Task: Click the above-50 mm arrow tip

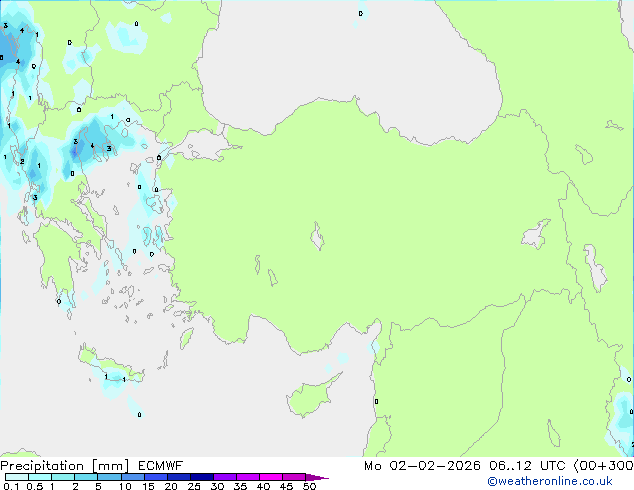Action: [317, 477]
